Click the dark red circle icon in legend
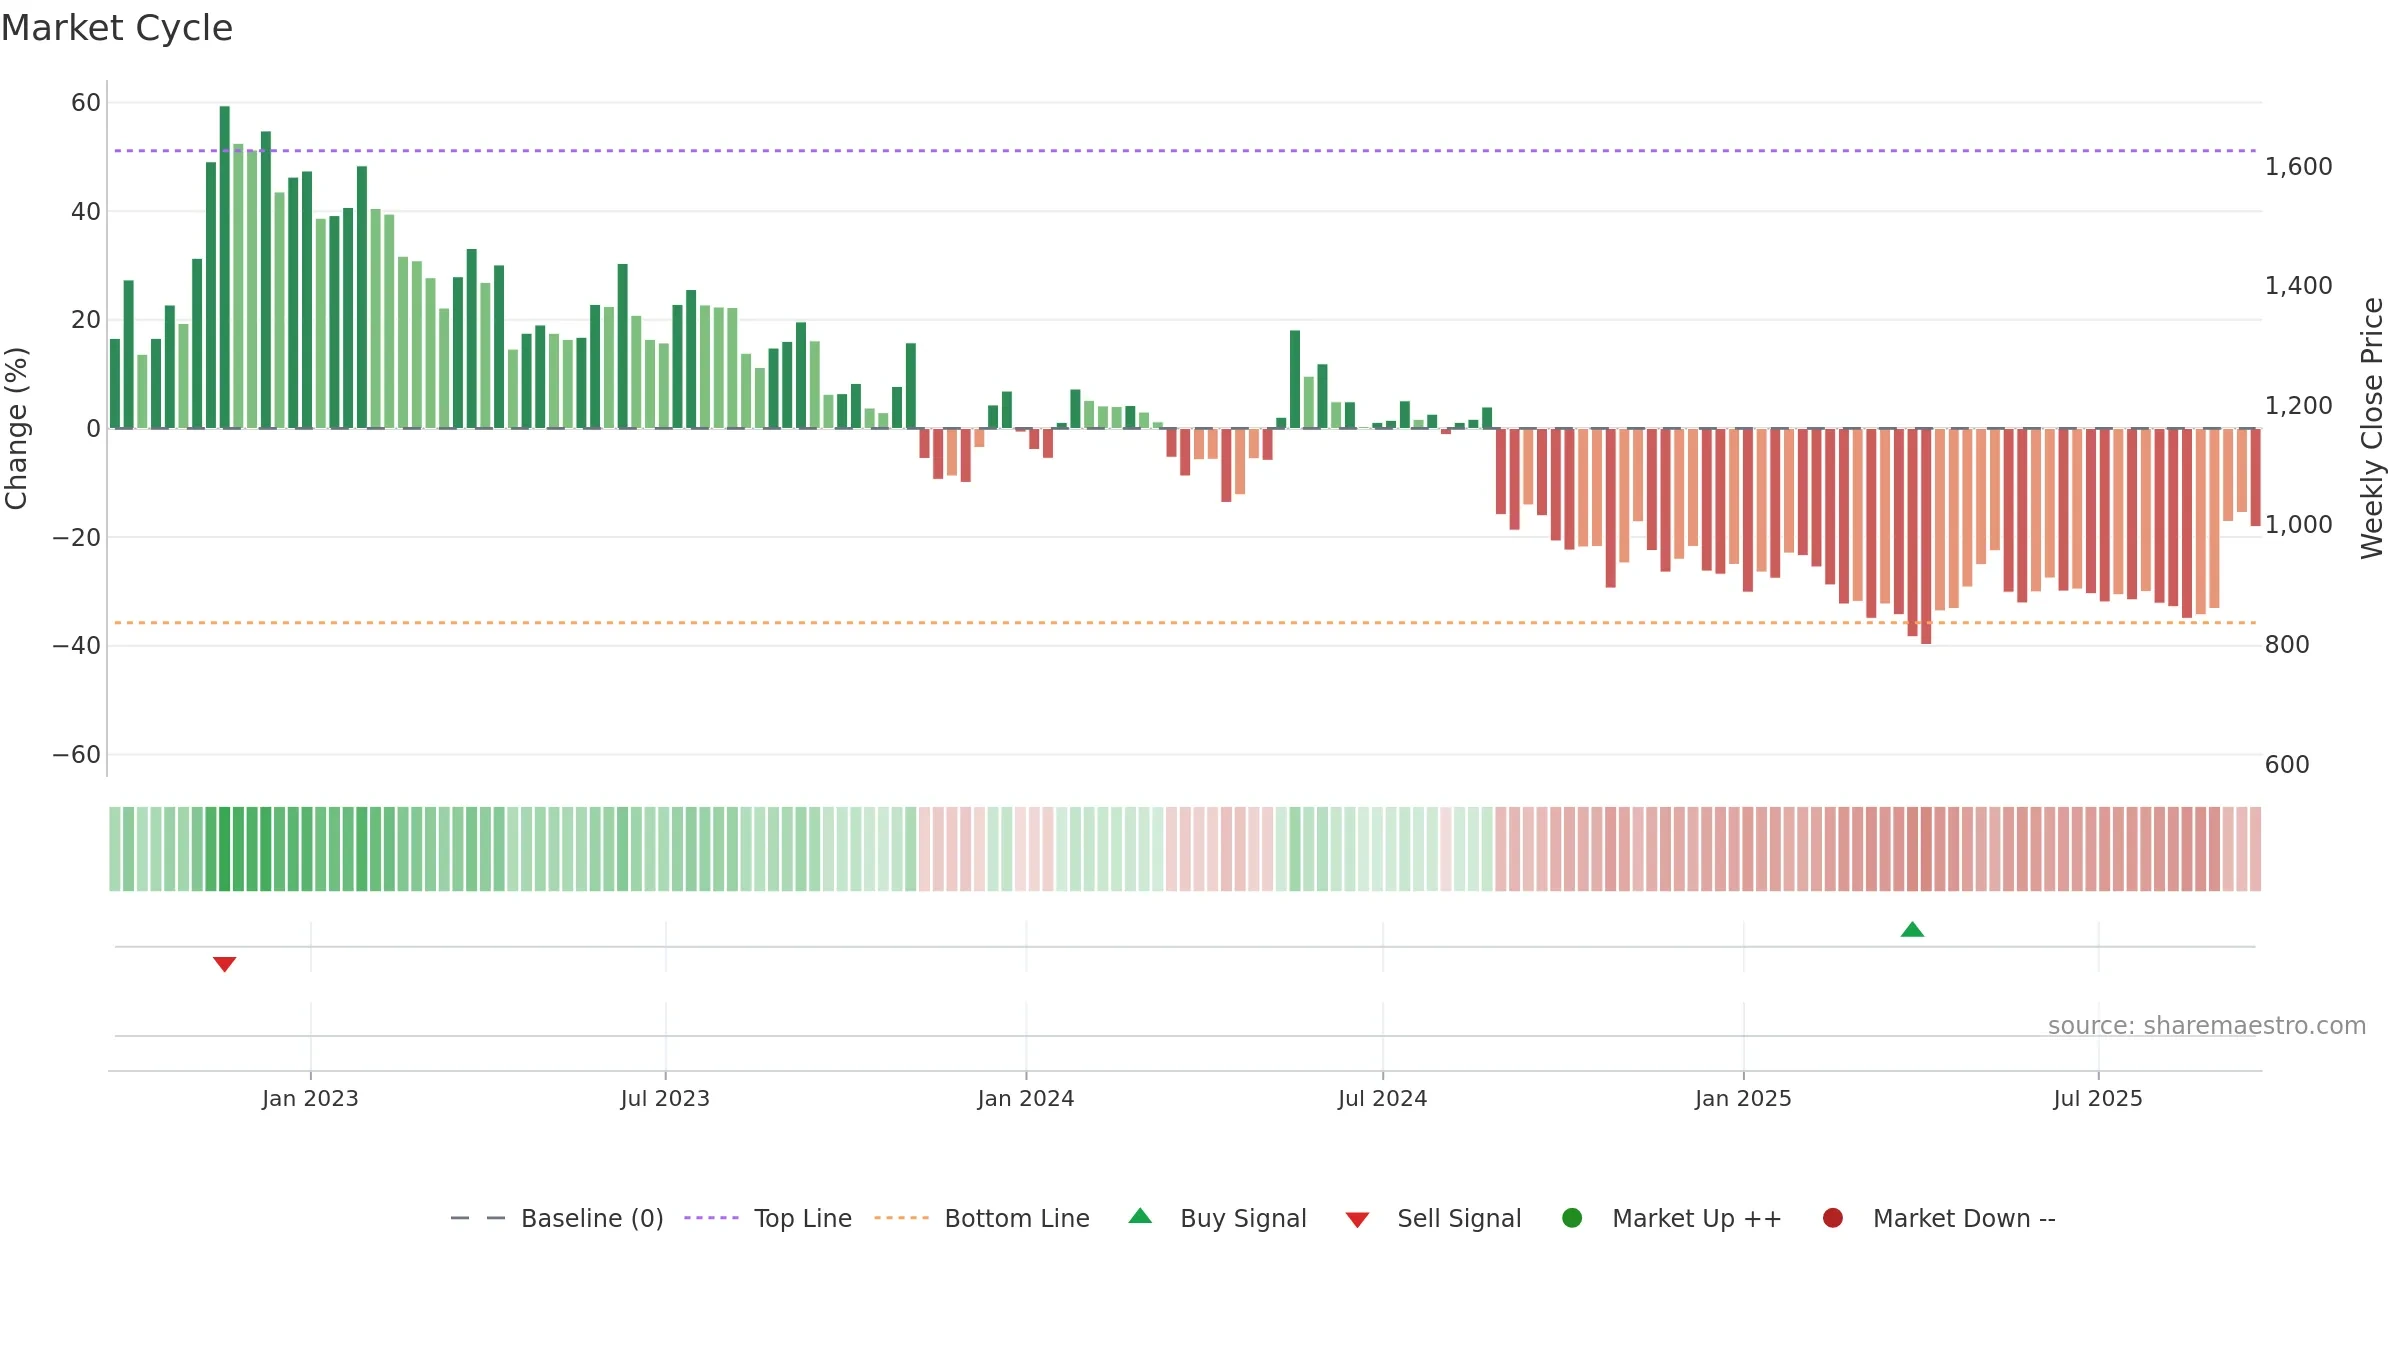Viewport: 2400px width, 1350px height. pyautogui.click(x=1833, y=1218)
